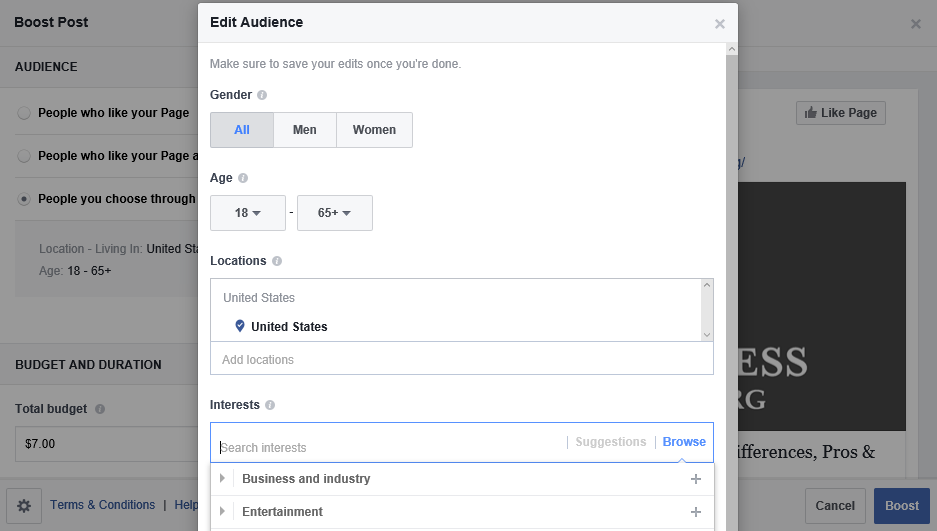Image resolution: width=937 pixels, height=531 pixels.
Task: Open the maximum age 65+ dropdown
Action: tap(335, 213)
